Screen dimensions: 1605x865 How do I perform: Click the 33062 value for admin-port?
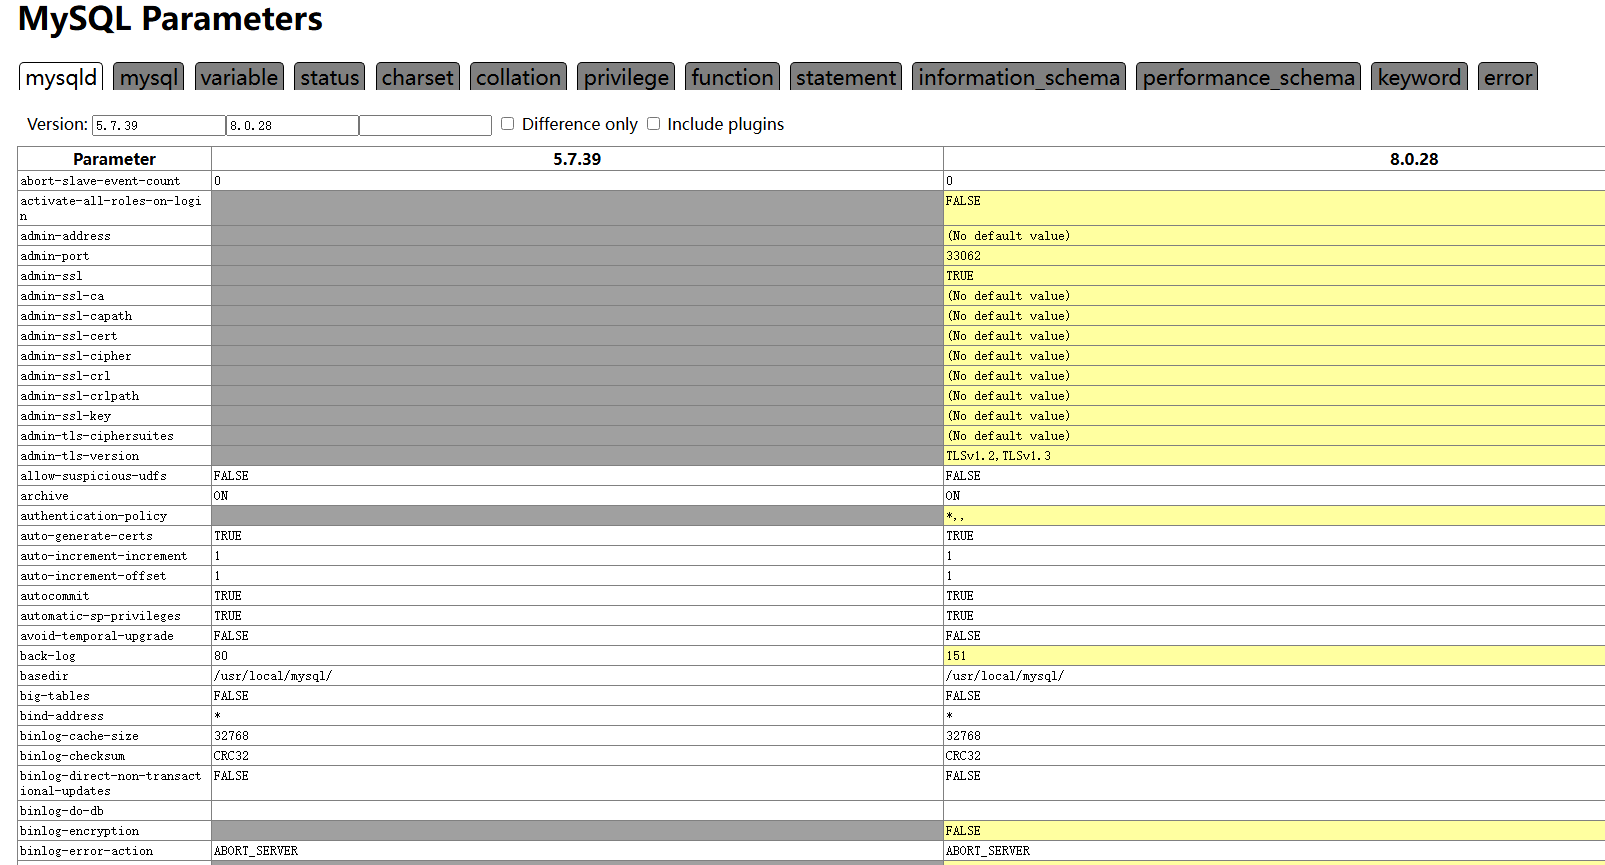tap(963, 256)
